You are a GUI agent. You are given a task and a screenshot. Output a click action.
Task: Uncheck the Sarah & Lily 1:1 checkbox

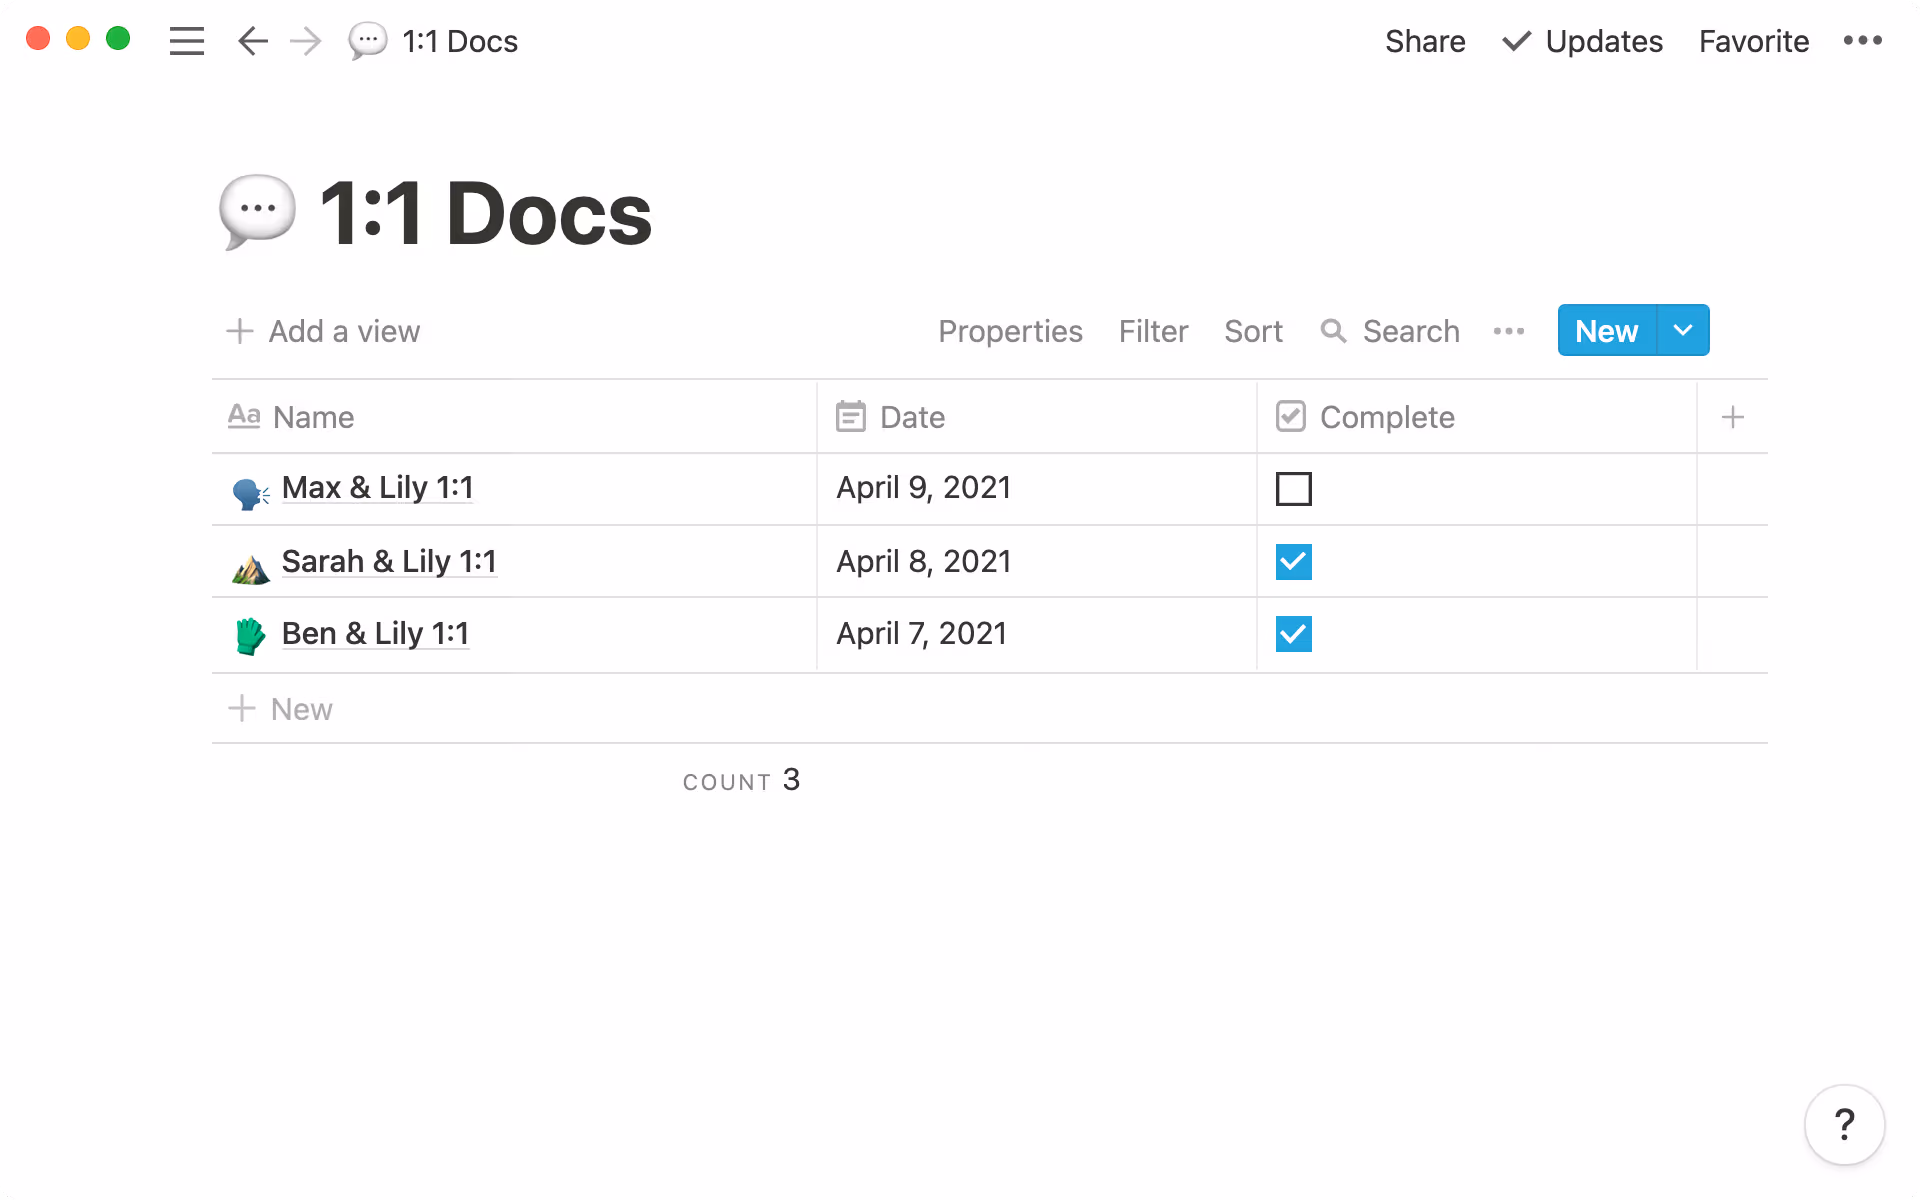[1293, 562]
